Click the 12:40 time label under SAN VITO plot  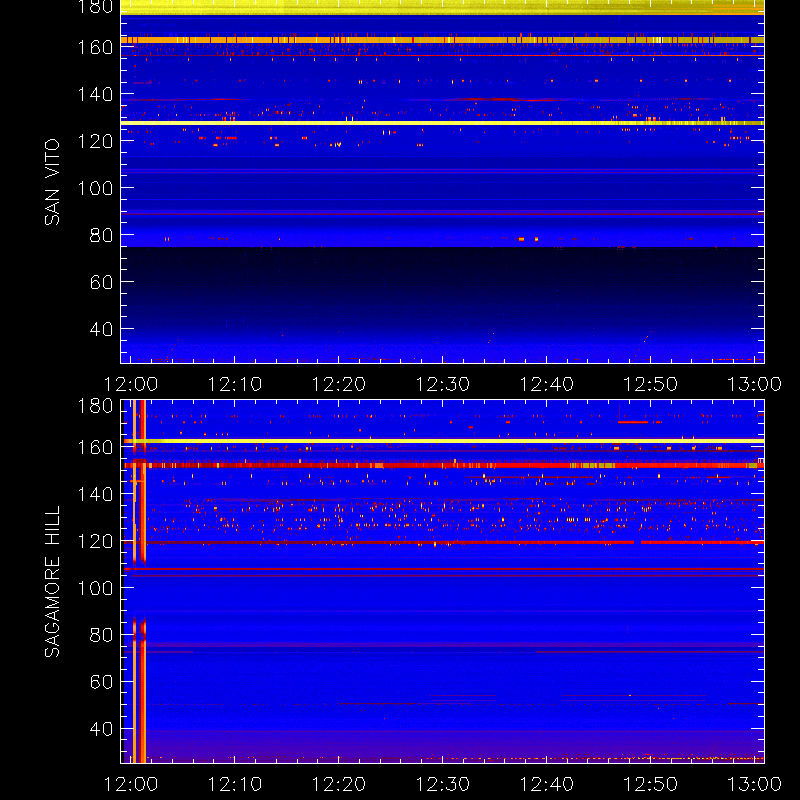(547, 384)
